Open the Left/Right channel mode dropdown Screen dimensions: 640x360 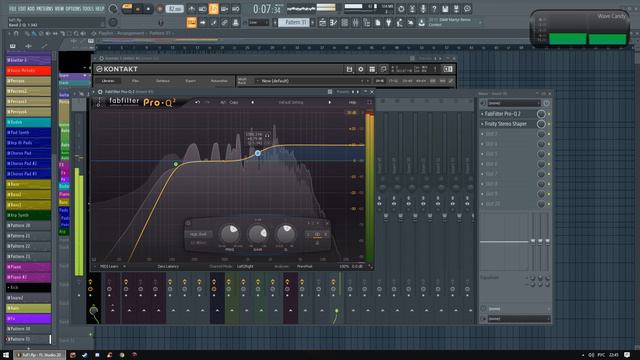coord(245,267)
